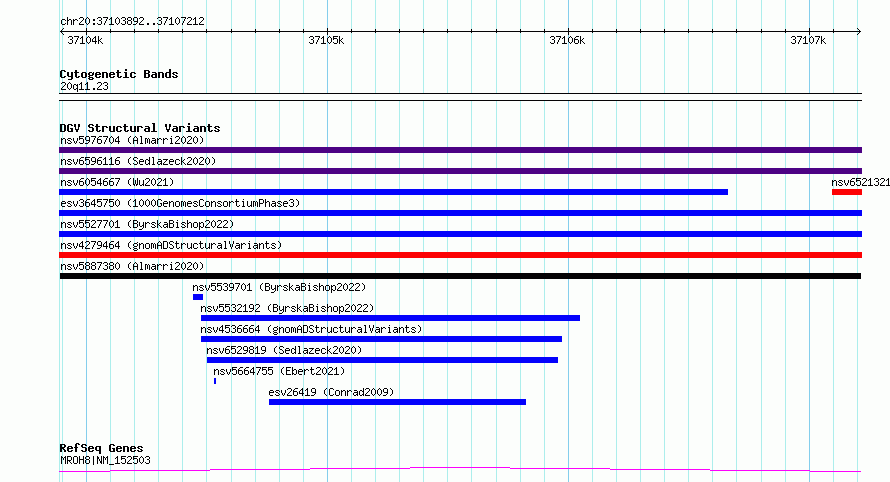Click the RefSeq Genes track title
The image size is (890, 482).
pyautogui.click(x=101, y=449)
